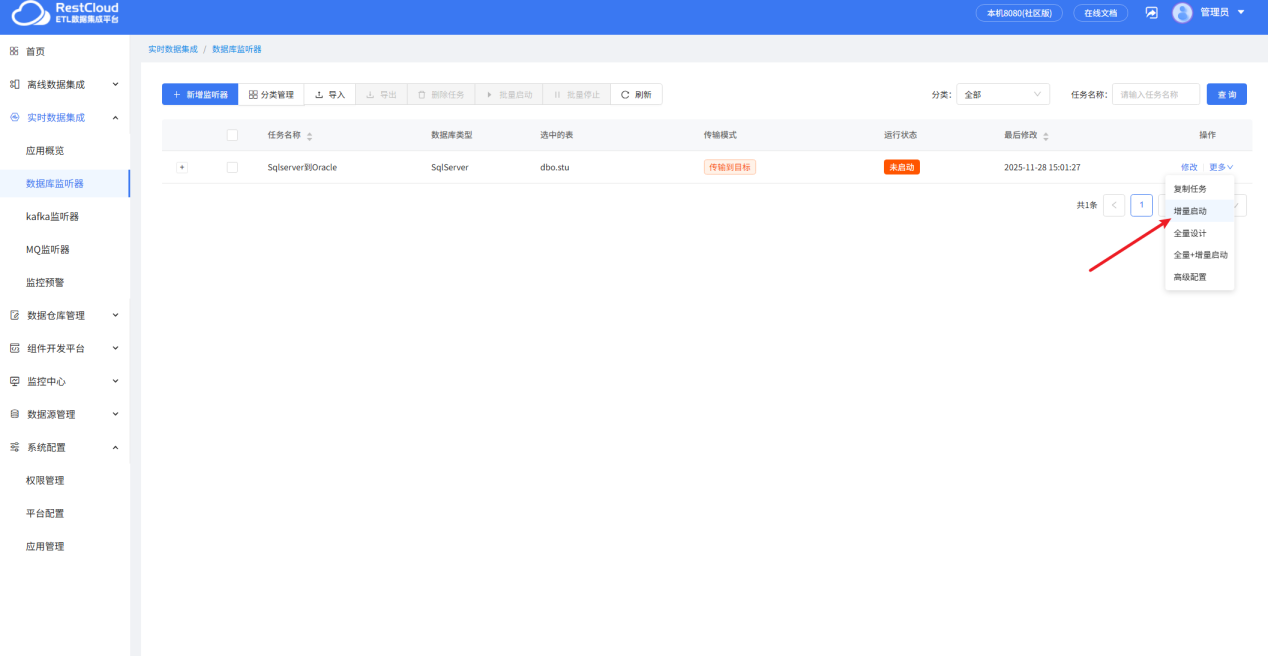The image size is (1268, 656).
Task: Toggle the 更多 dropdown in the row
Action: point(1221,167)
